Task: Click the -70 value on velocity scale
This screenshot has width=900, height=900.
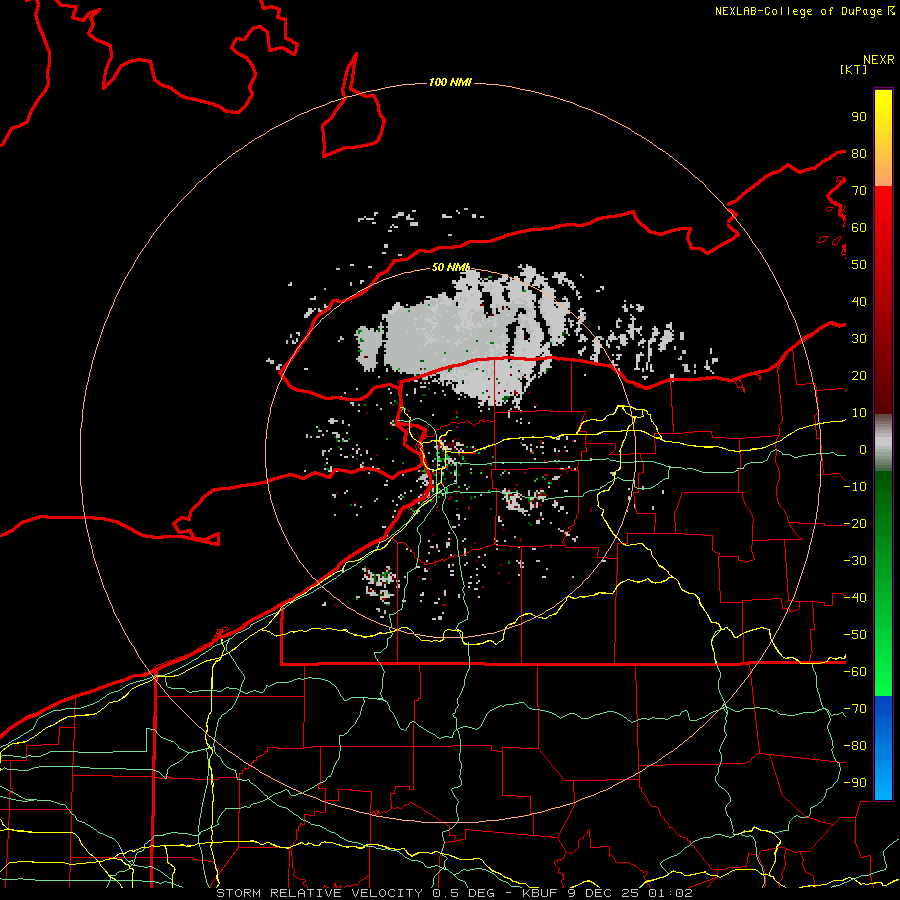Action: tap(855, 709)
